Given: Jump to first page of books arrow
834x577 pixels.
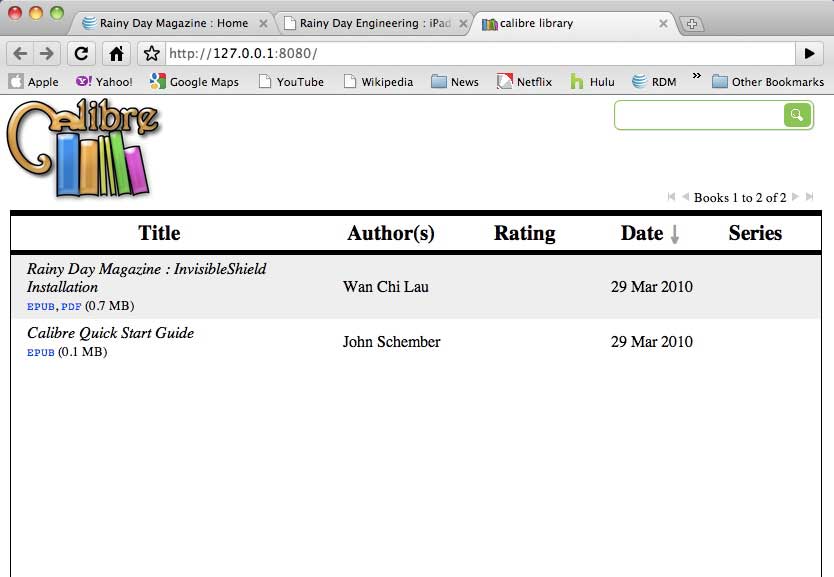Looking at the screenshot, I should (x=671, y=197).
